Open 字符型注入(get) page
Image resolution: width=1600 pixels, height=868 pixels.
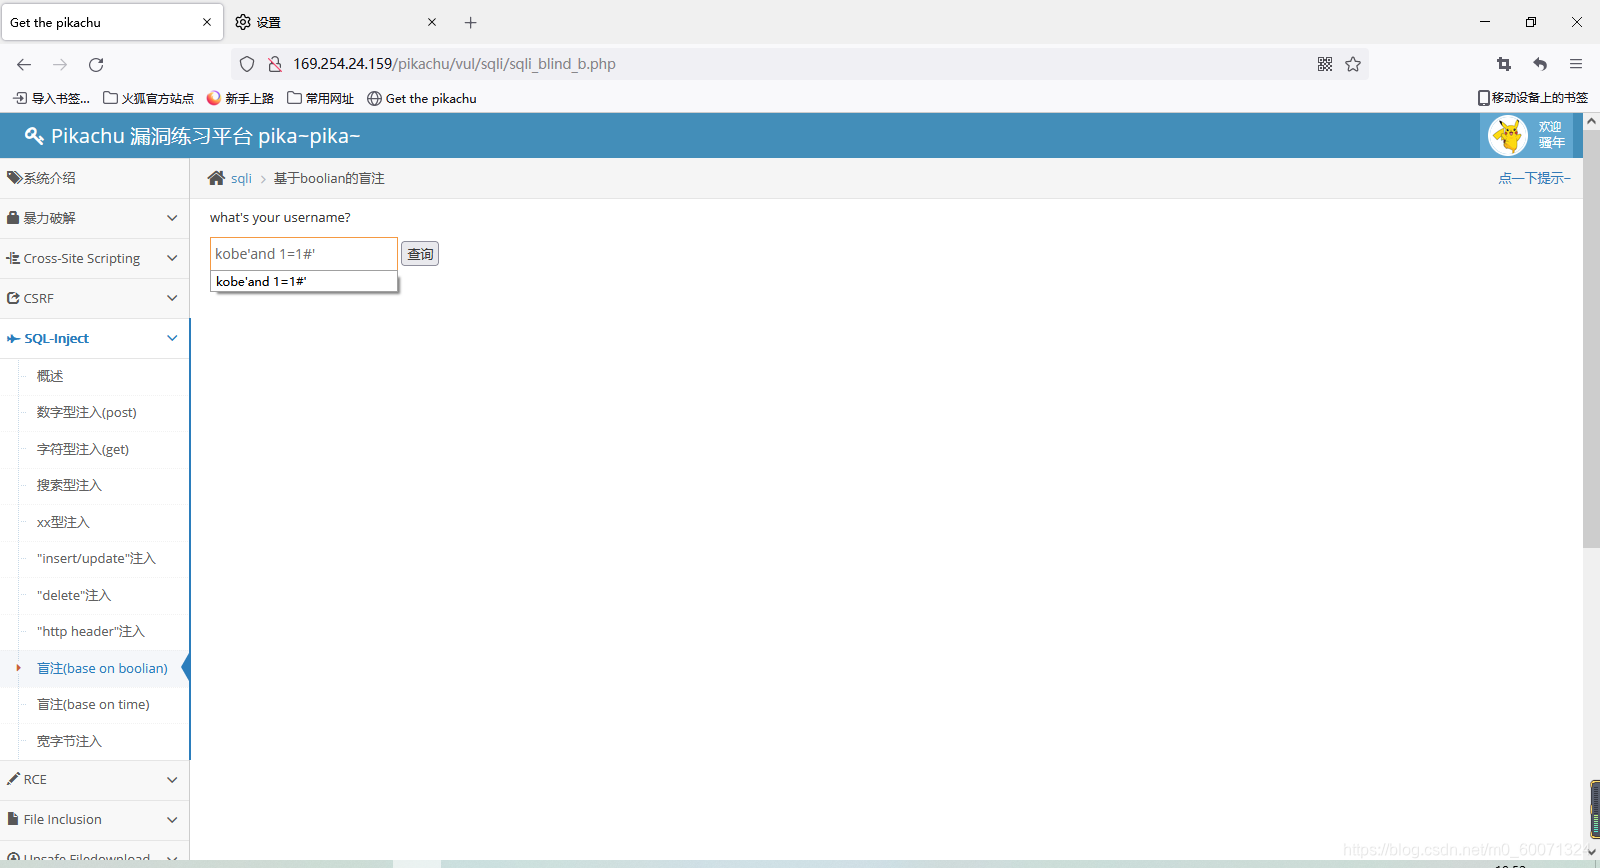click(x=83, y=449)
